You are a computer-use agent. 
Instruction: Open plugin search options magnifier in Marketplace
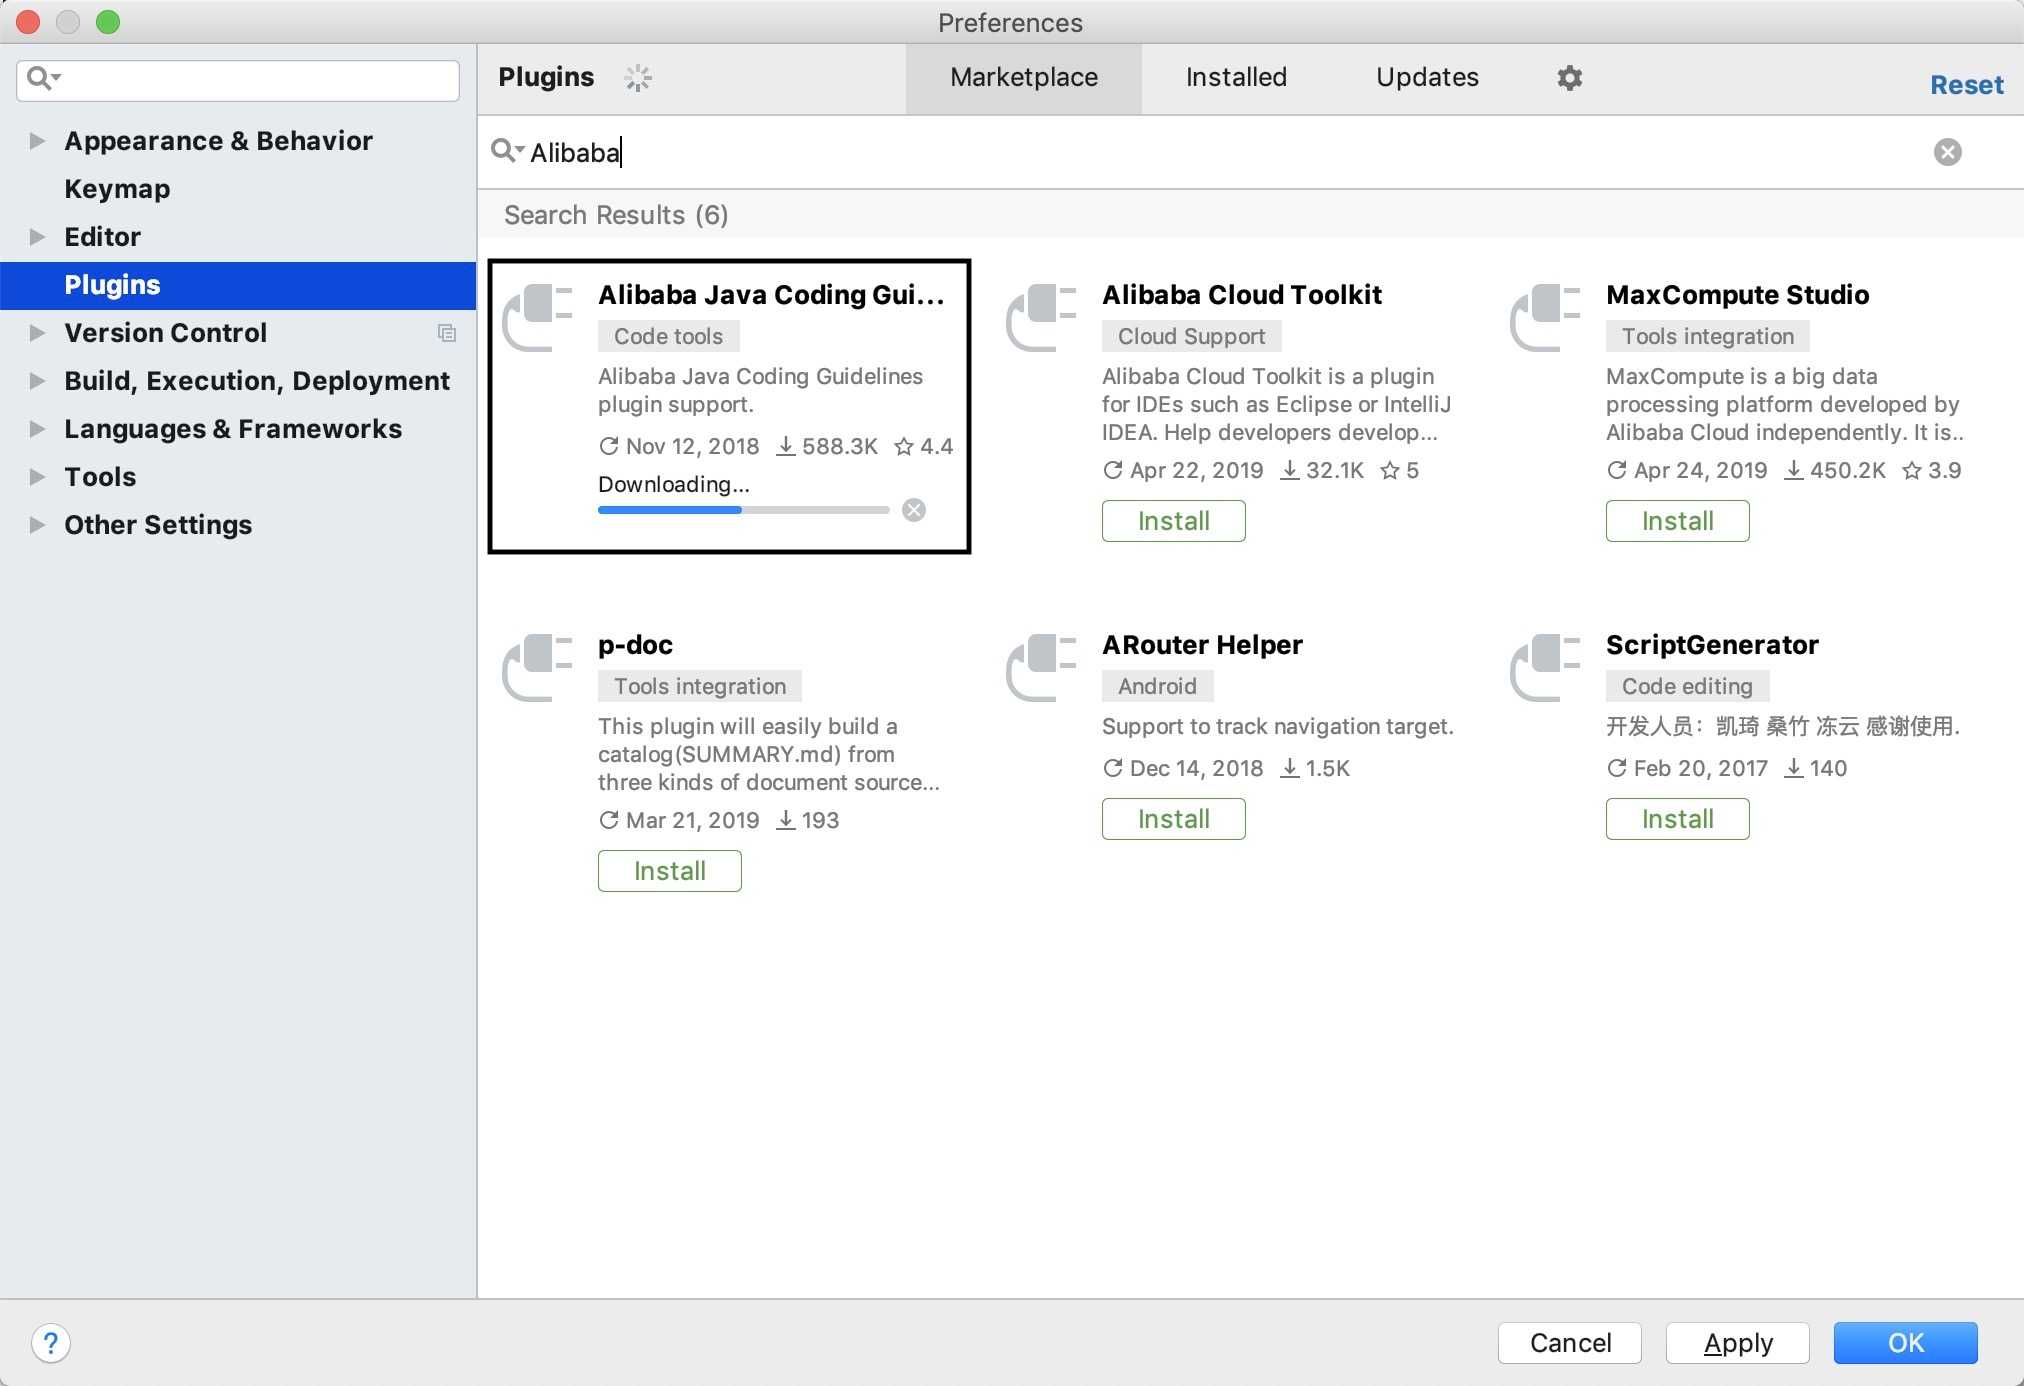click(507, 151)
